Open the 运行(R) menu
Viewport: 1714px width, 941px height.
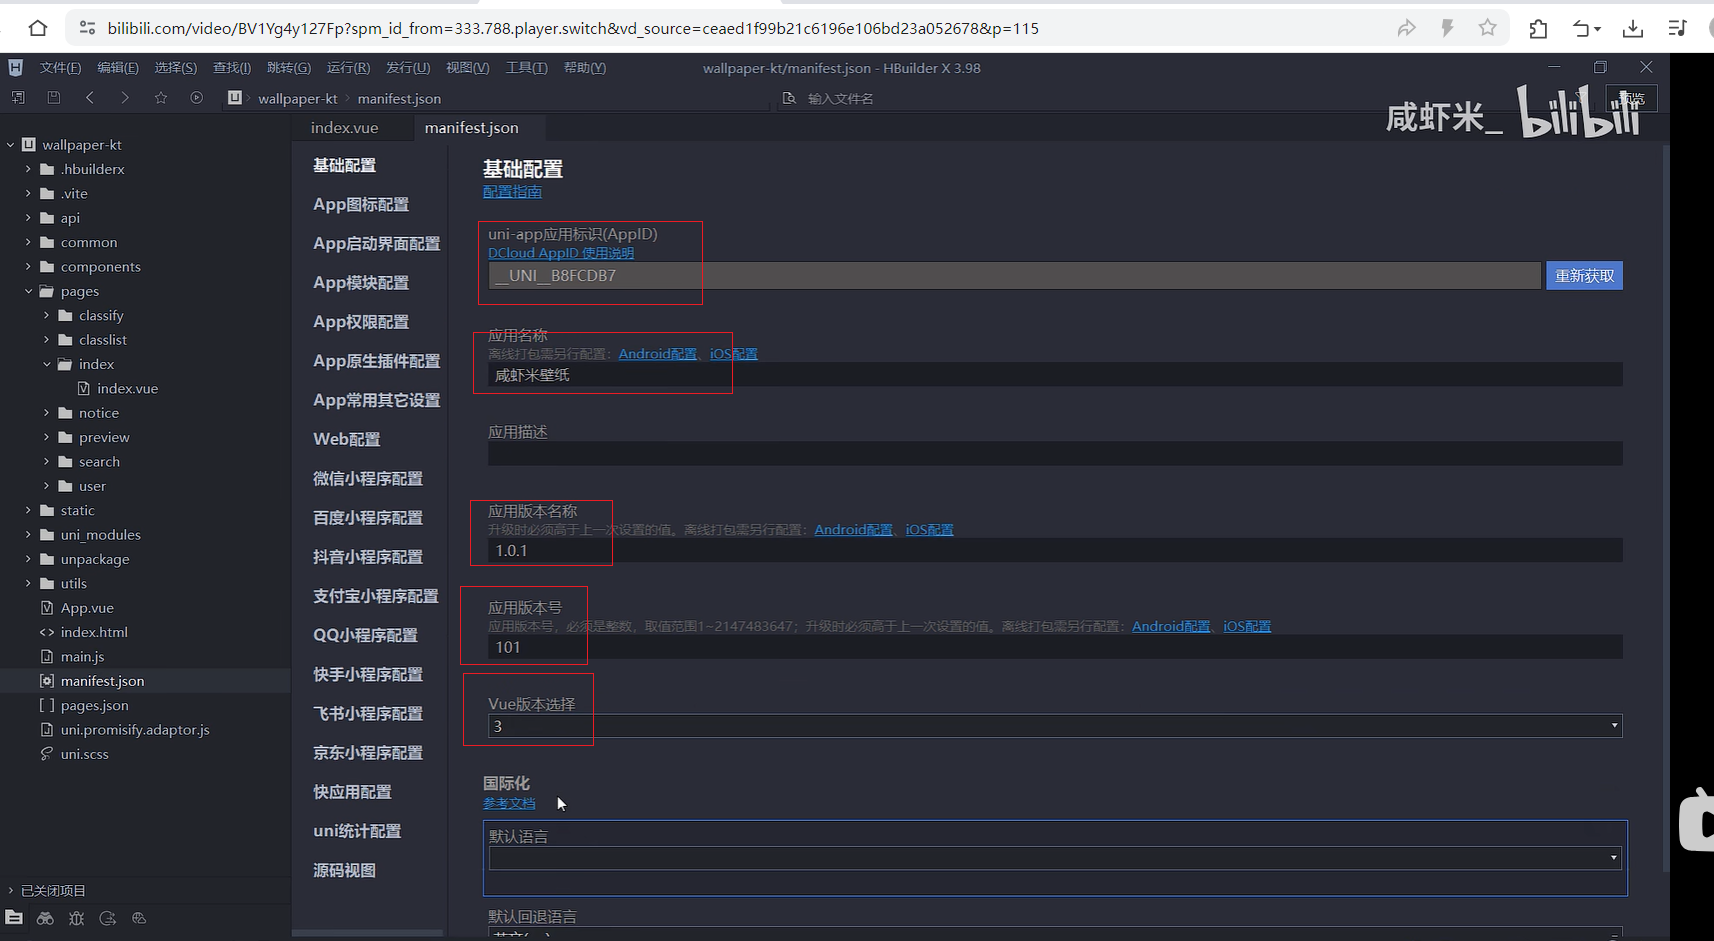(x=348, y=67)
